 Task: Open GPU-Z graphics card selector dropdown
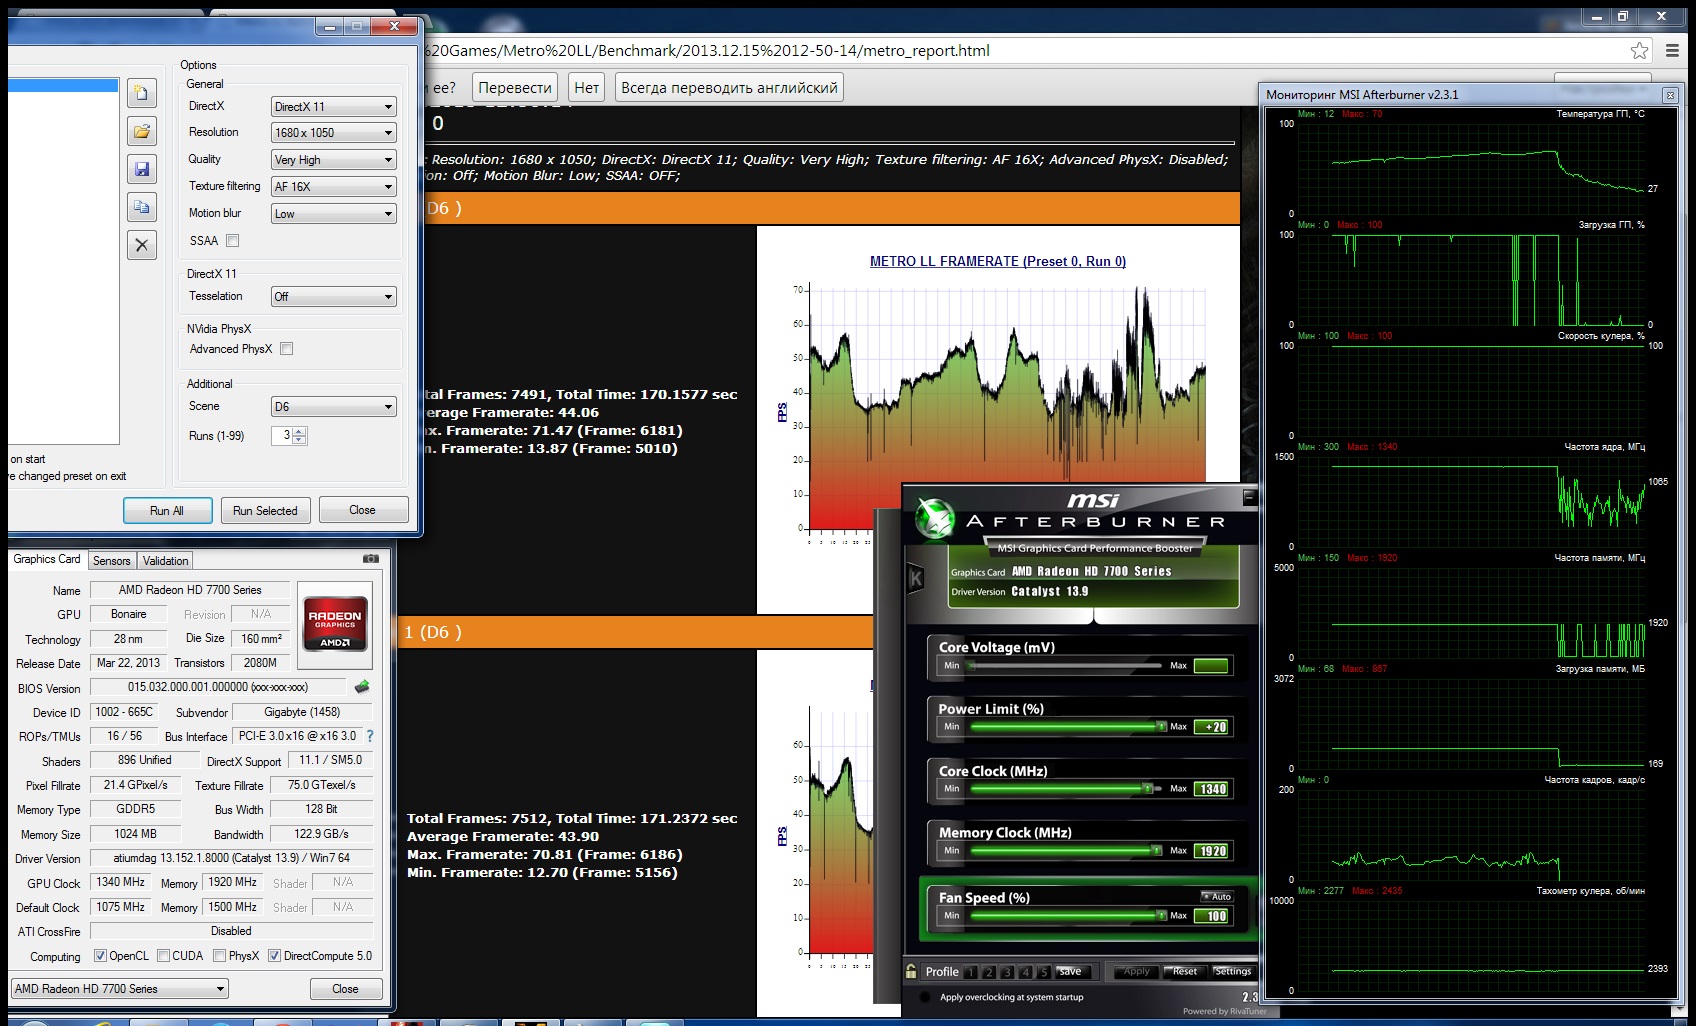tap(120, 989)
